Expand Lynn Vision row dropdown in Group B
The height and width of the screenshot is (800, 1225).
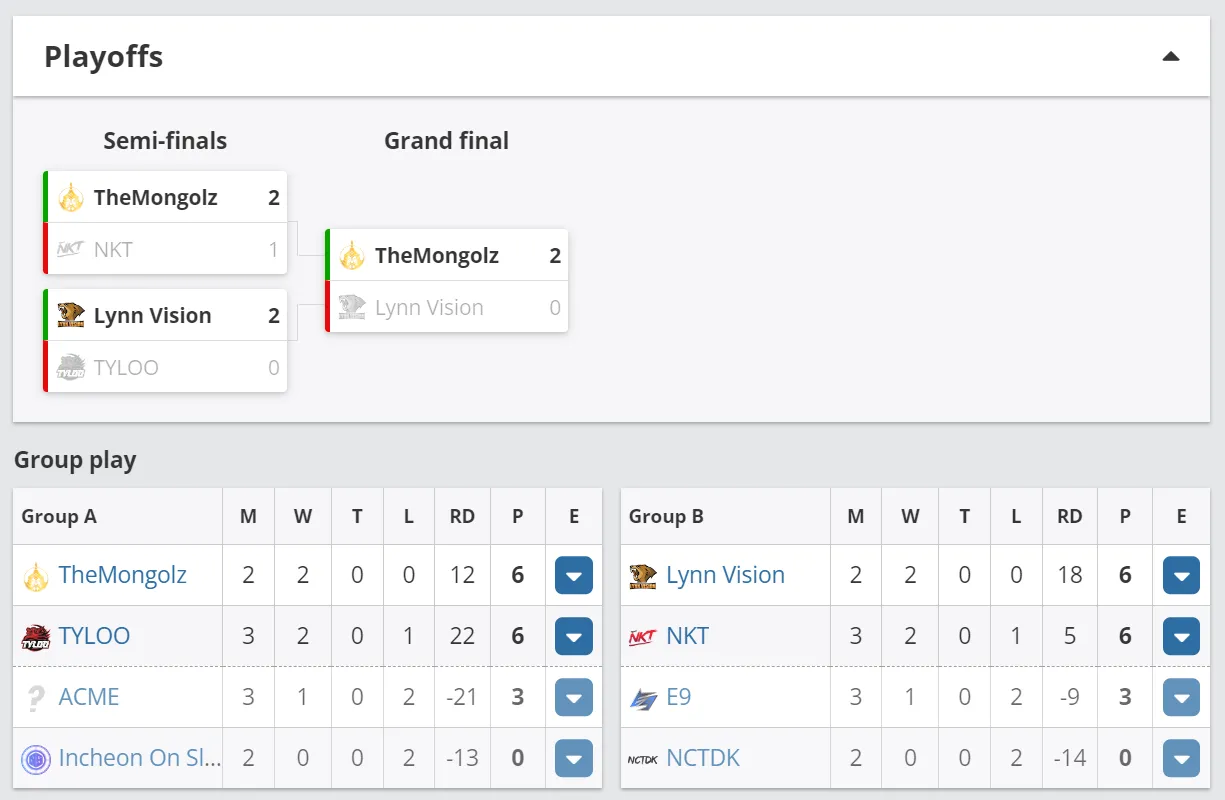point(1181,576)
